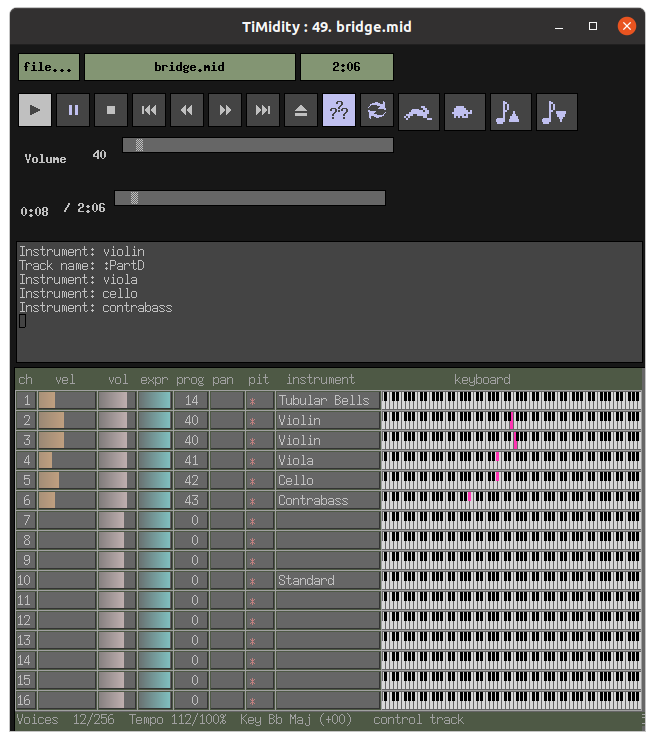Close the TiMidity window
Screen dimensions: 655x741
(x=627, y=26)
